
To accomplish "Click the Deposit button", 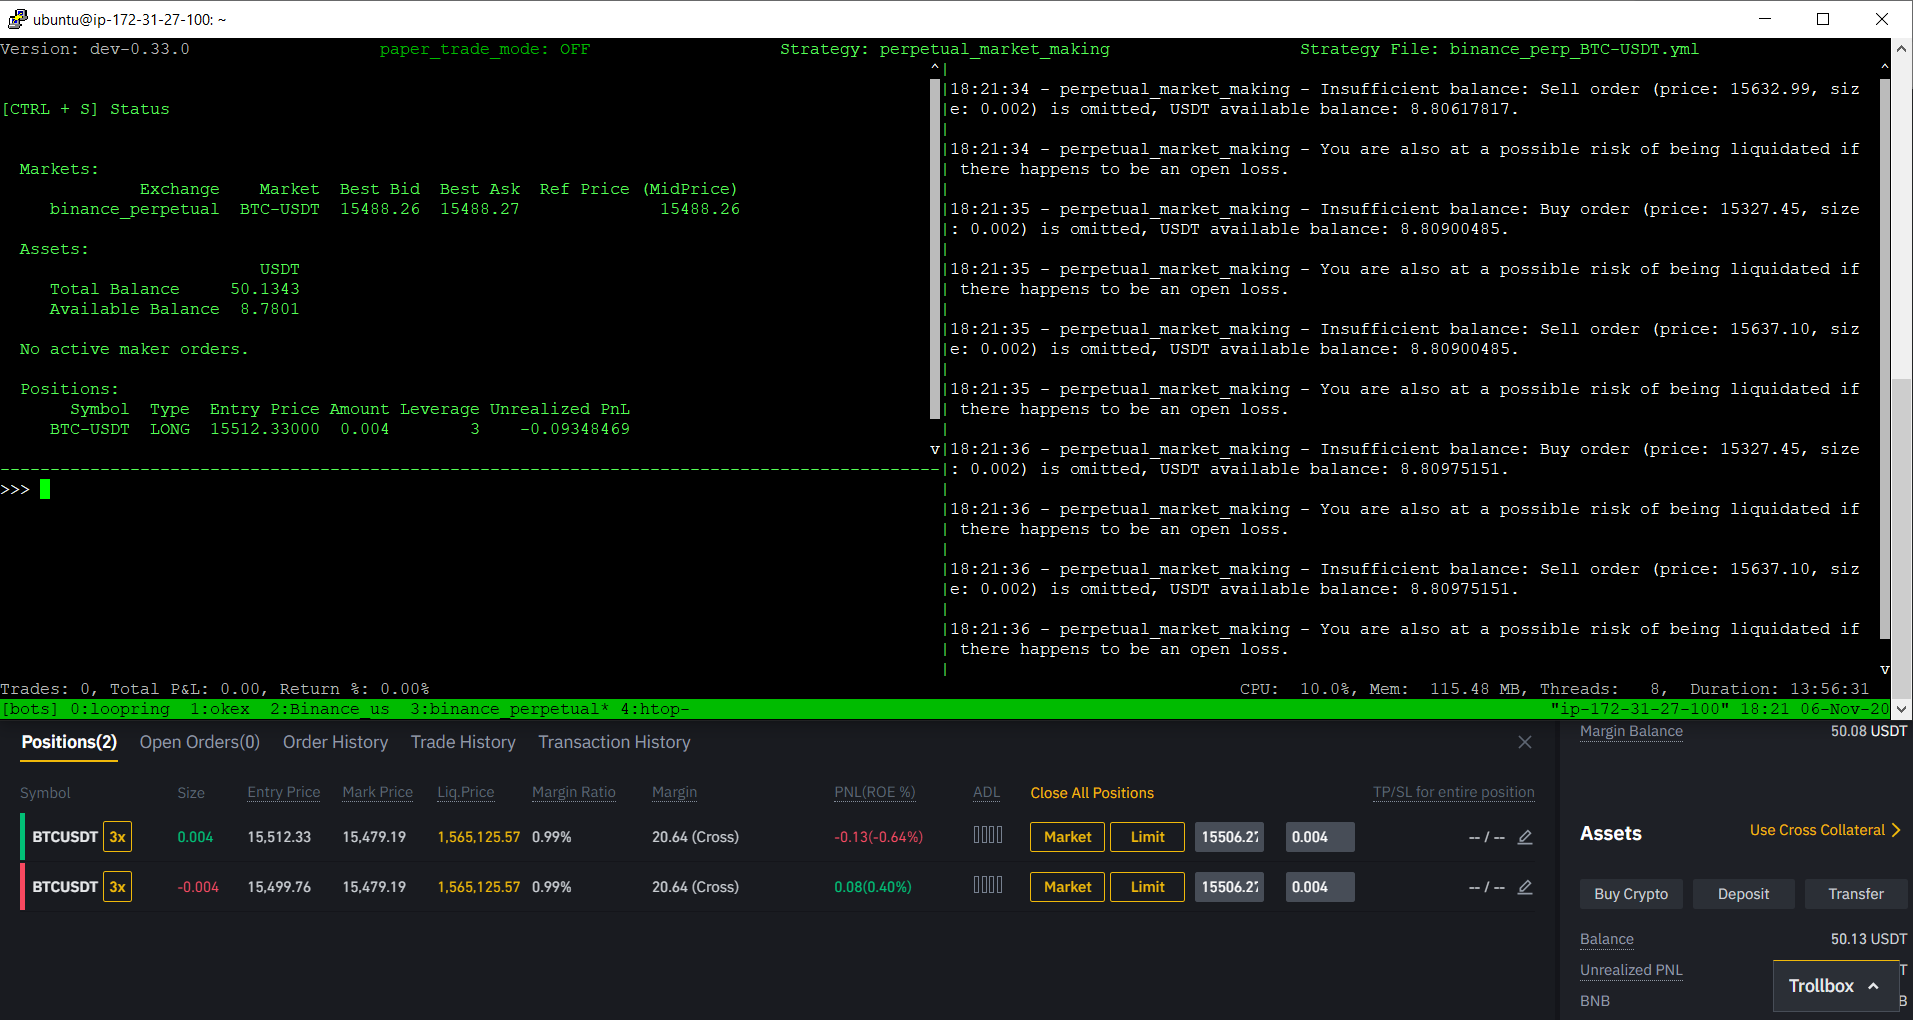I will [x=1742, y=893].
